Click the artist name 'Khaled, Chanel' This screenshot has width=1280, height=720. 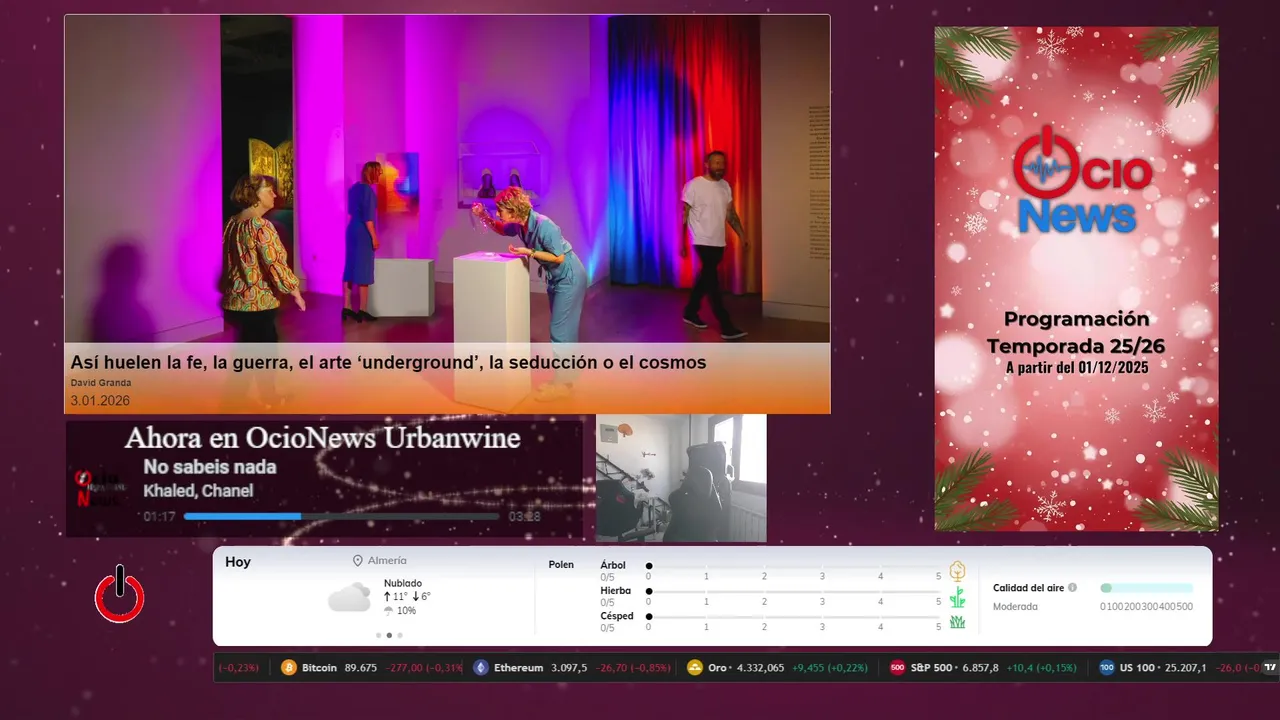[x=198, y=491]
